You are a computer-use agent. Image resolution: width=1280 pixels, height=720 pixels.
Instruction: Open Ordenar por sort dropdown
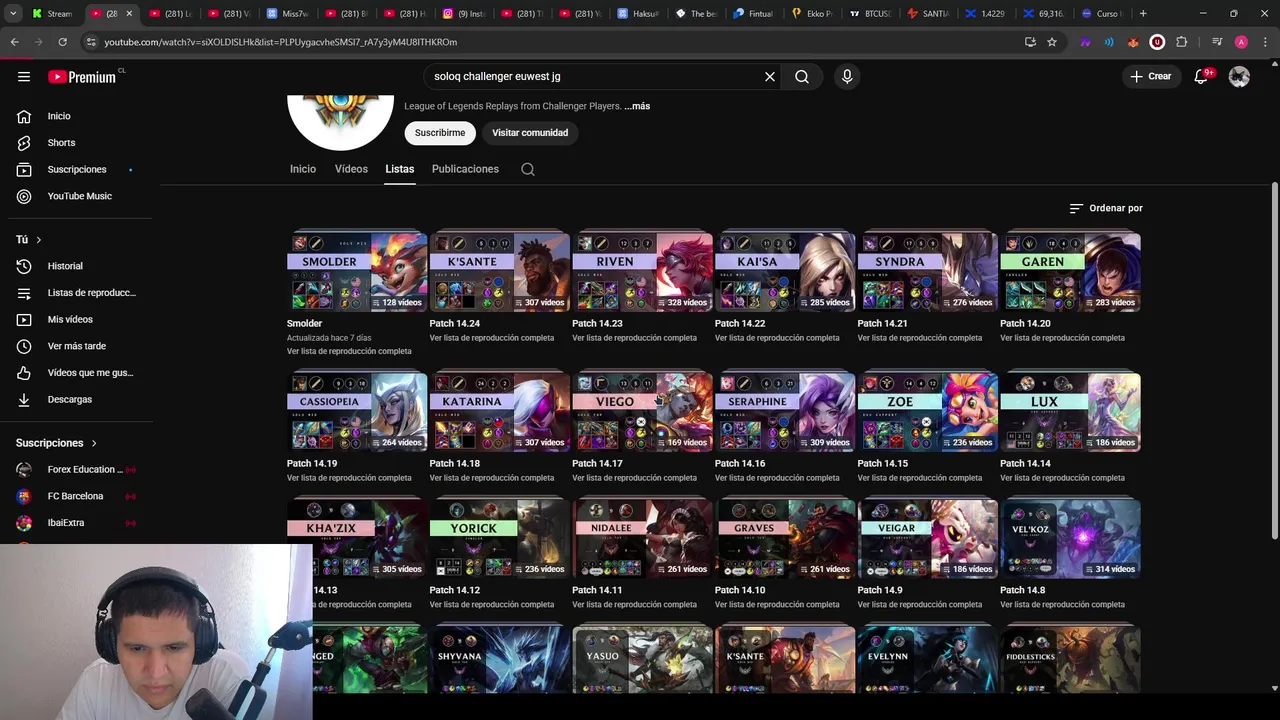point(1106,208)
